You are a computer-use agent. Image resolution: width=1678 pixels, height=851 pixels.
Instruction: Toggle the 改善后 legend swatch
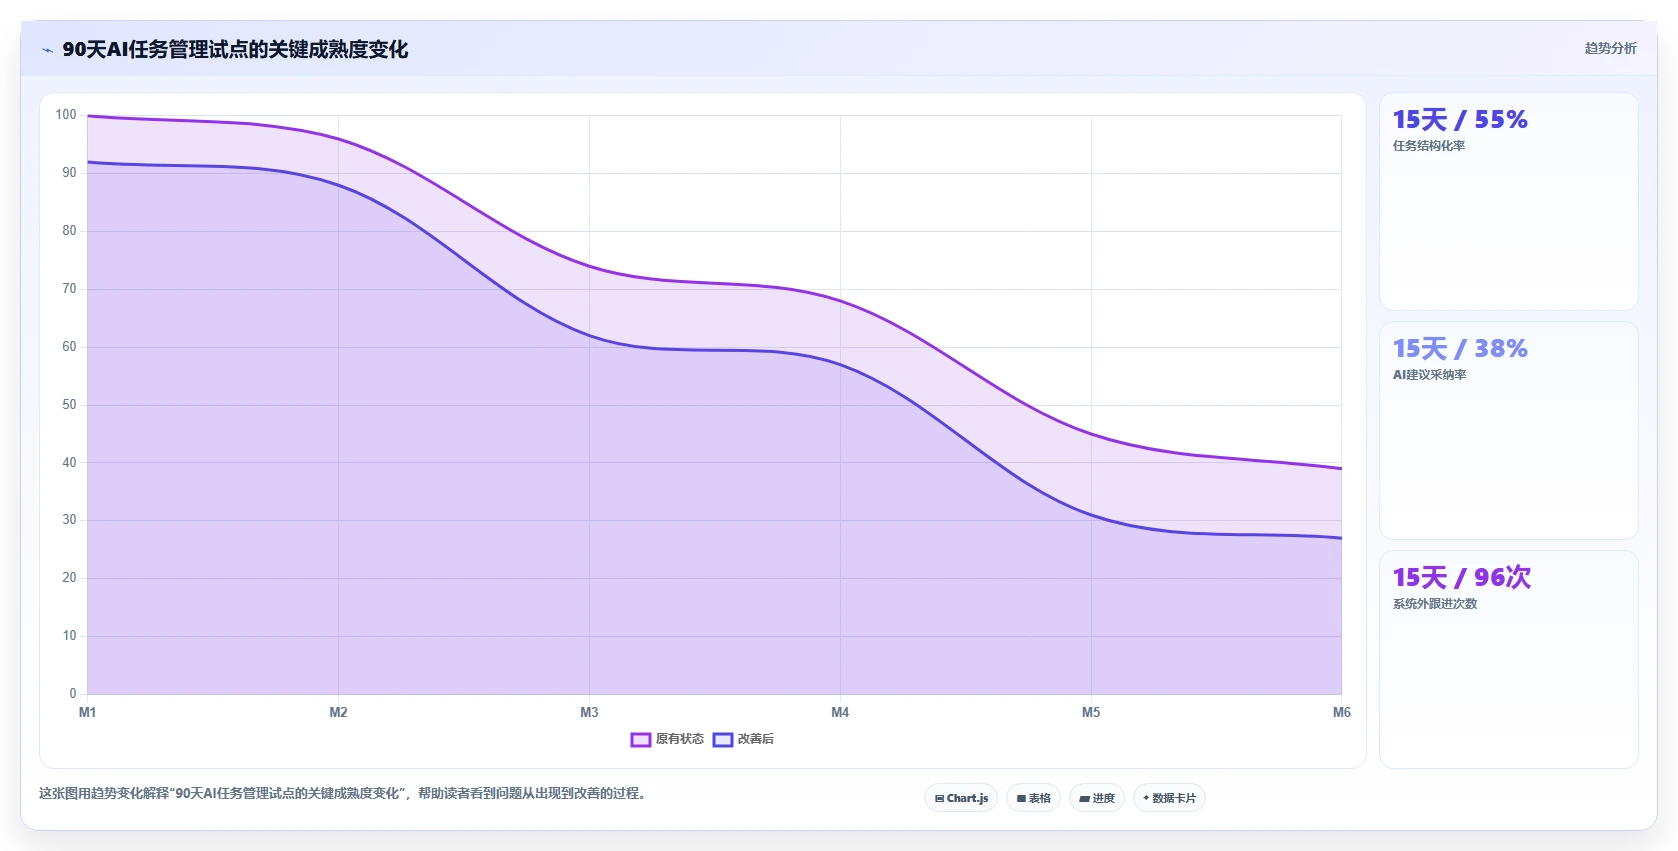[723, 740]
